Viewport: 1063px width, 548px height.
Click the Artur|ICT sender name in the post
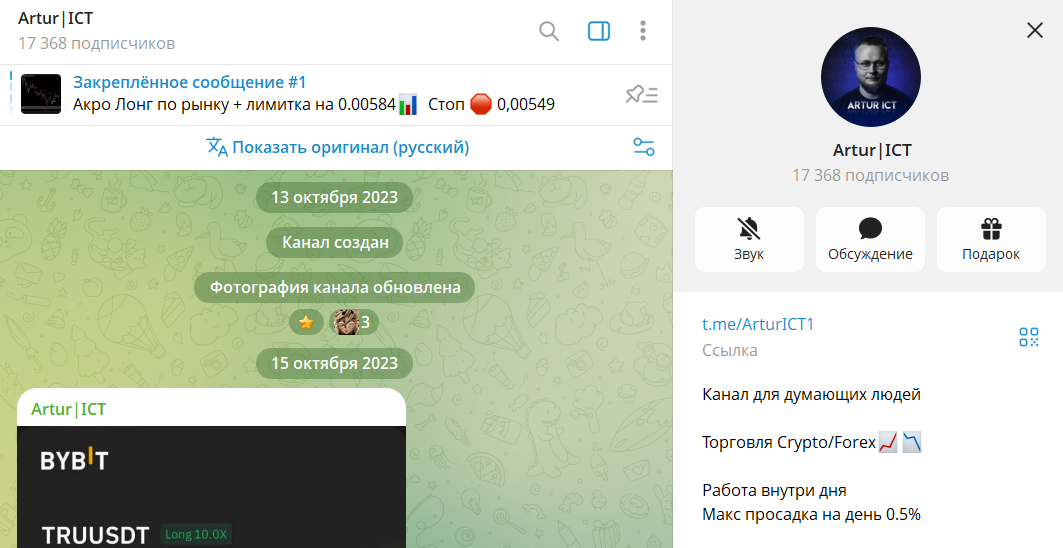(68, 409)
